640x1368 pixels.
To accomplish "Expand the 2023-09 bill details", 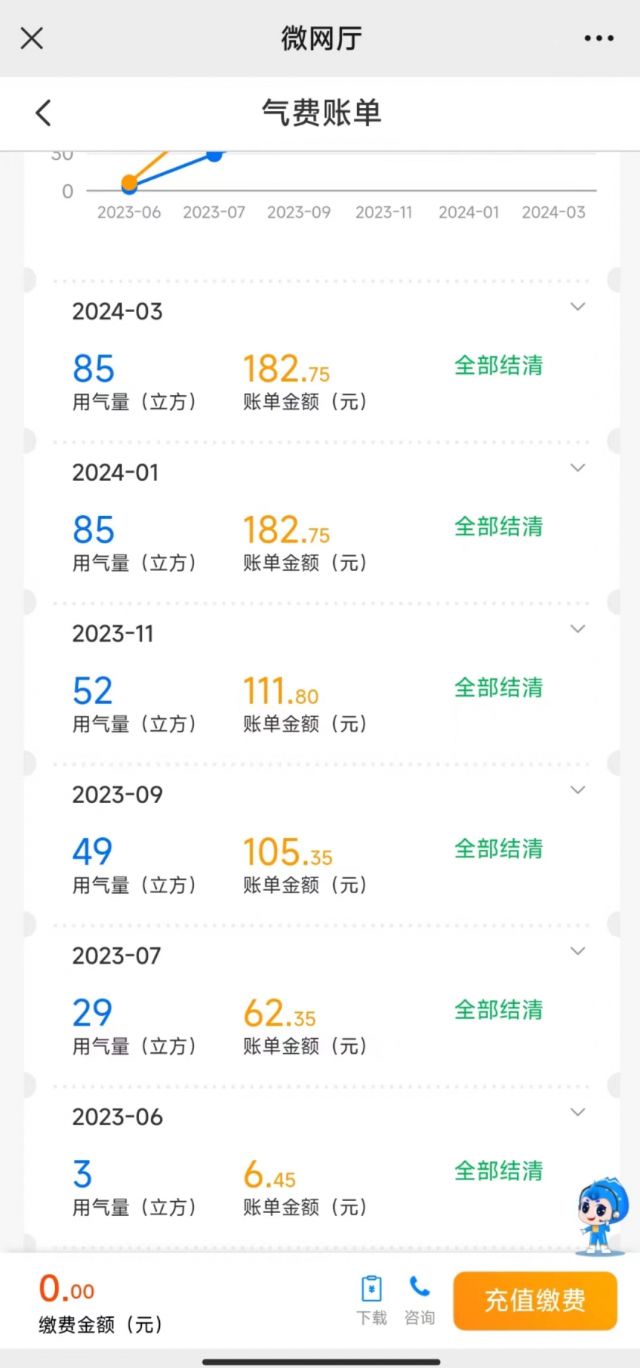I will point(577,790).
